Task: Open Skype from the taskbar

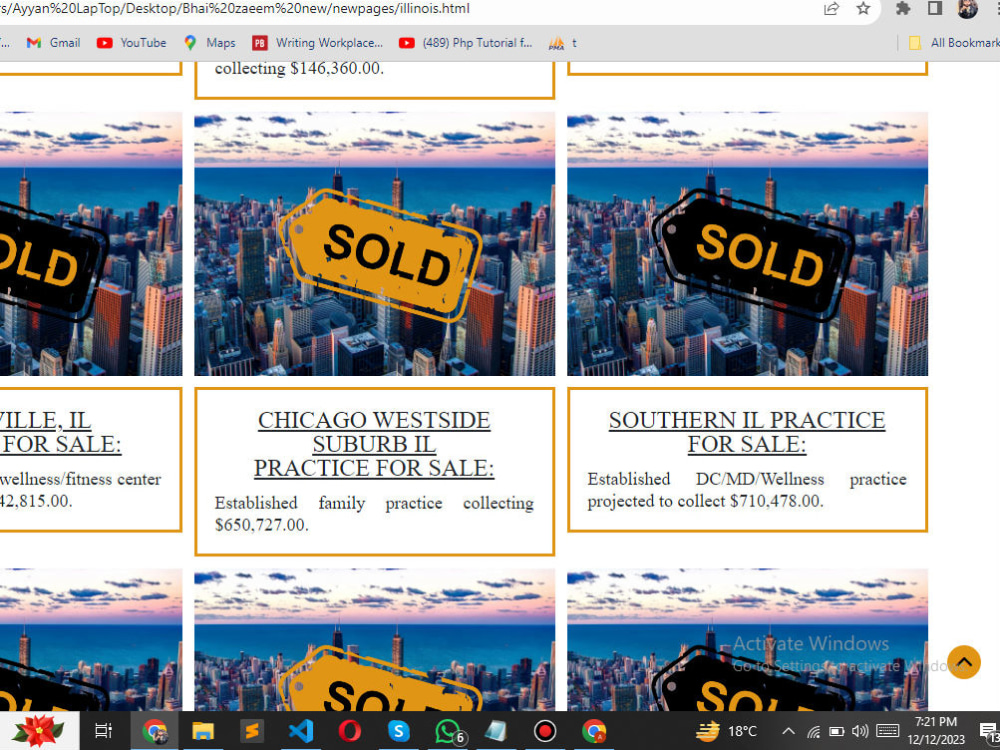Action: click(399, 731)
